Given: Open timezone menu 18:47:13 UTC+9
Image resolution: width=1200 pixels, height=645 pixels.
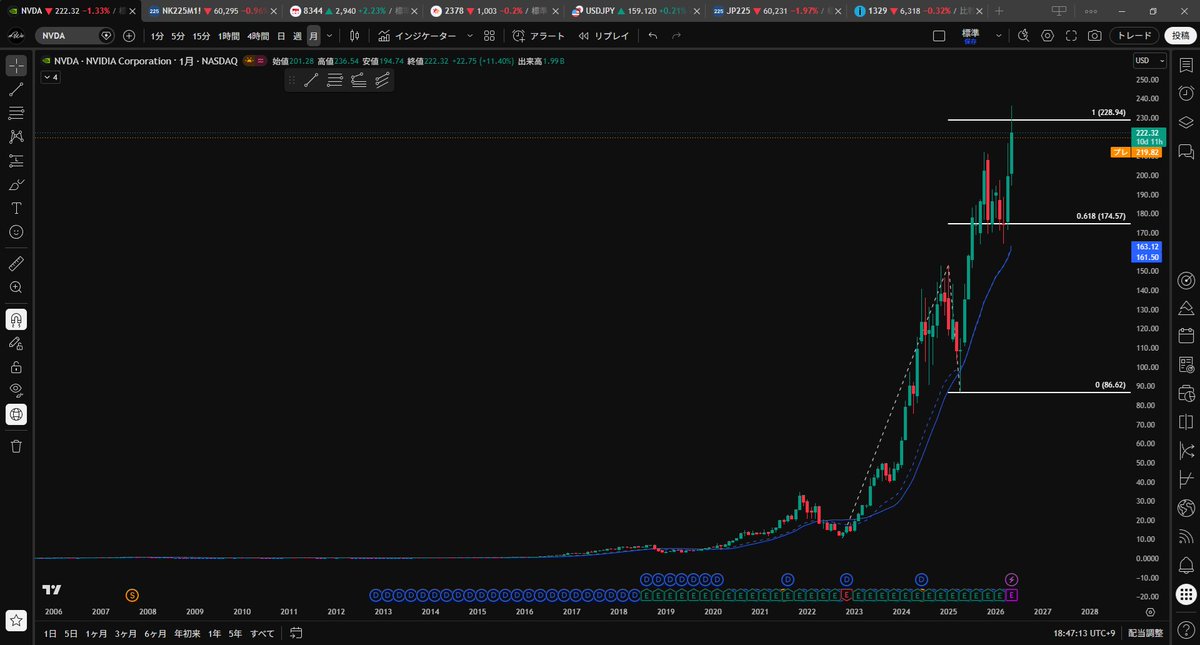Looking at the screenshot, I should click(1087, 633).
